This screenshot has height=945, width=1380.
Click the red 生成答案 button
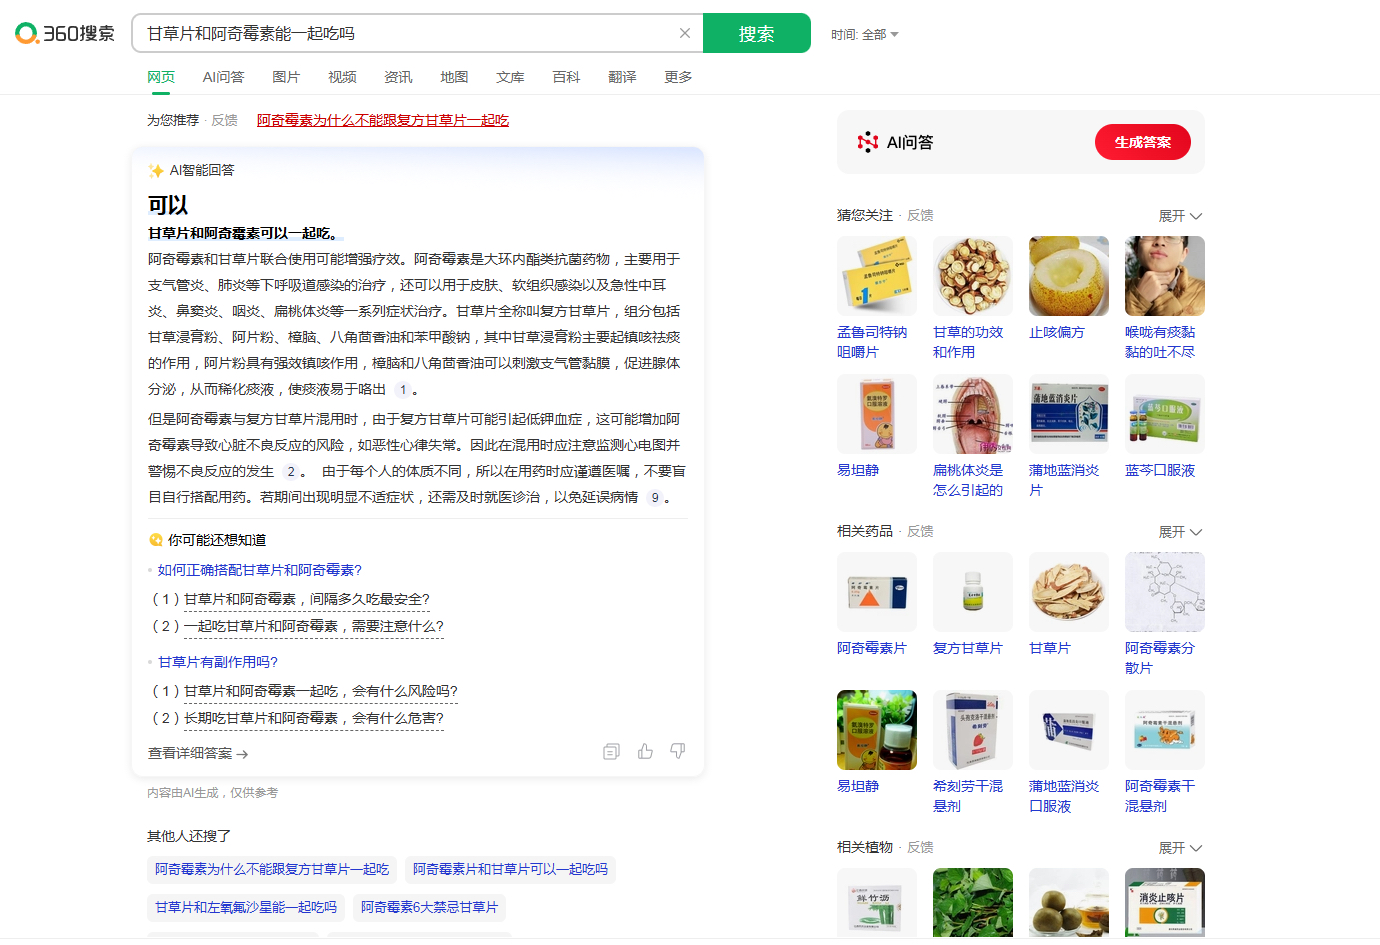[1143, 142]
